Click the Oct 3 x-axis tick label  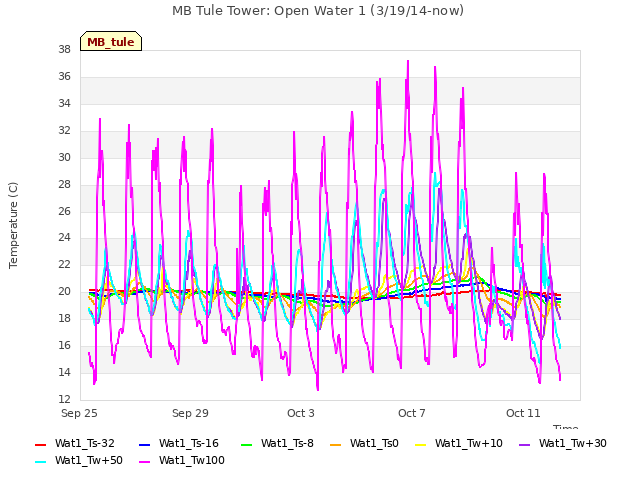click(301, 413)
